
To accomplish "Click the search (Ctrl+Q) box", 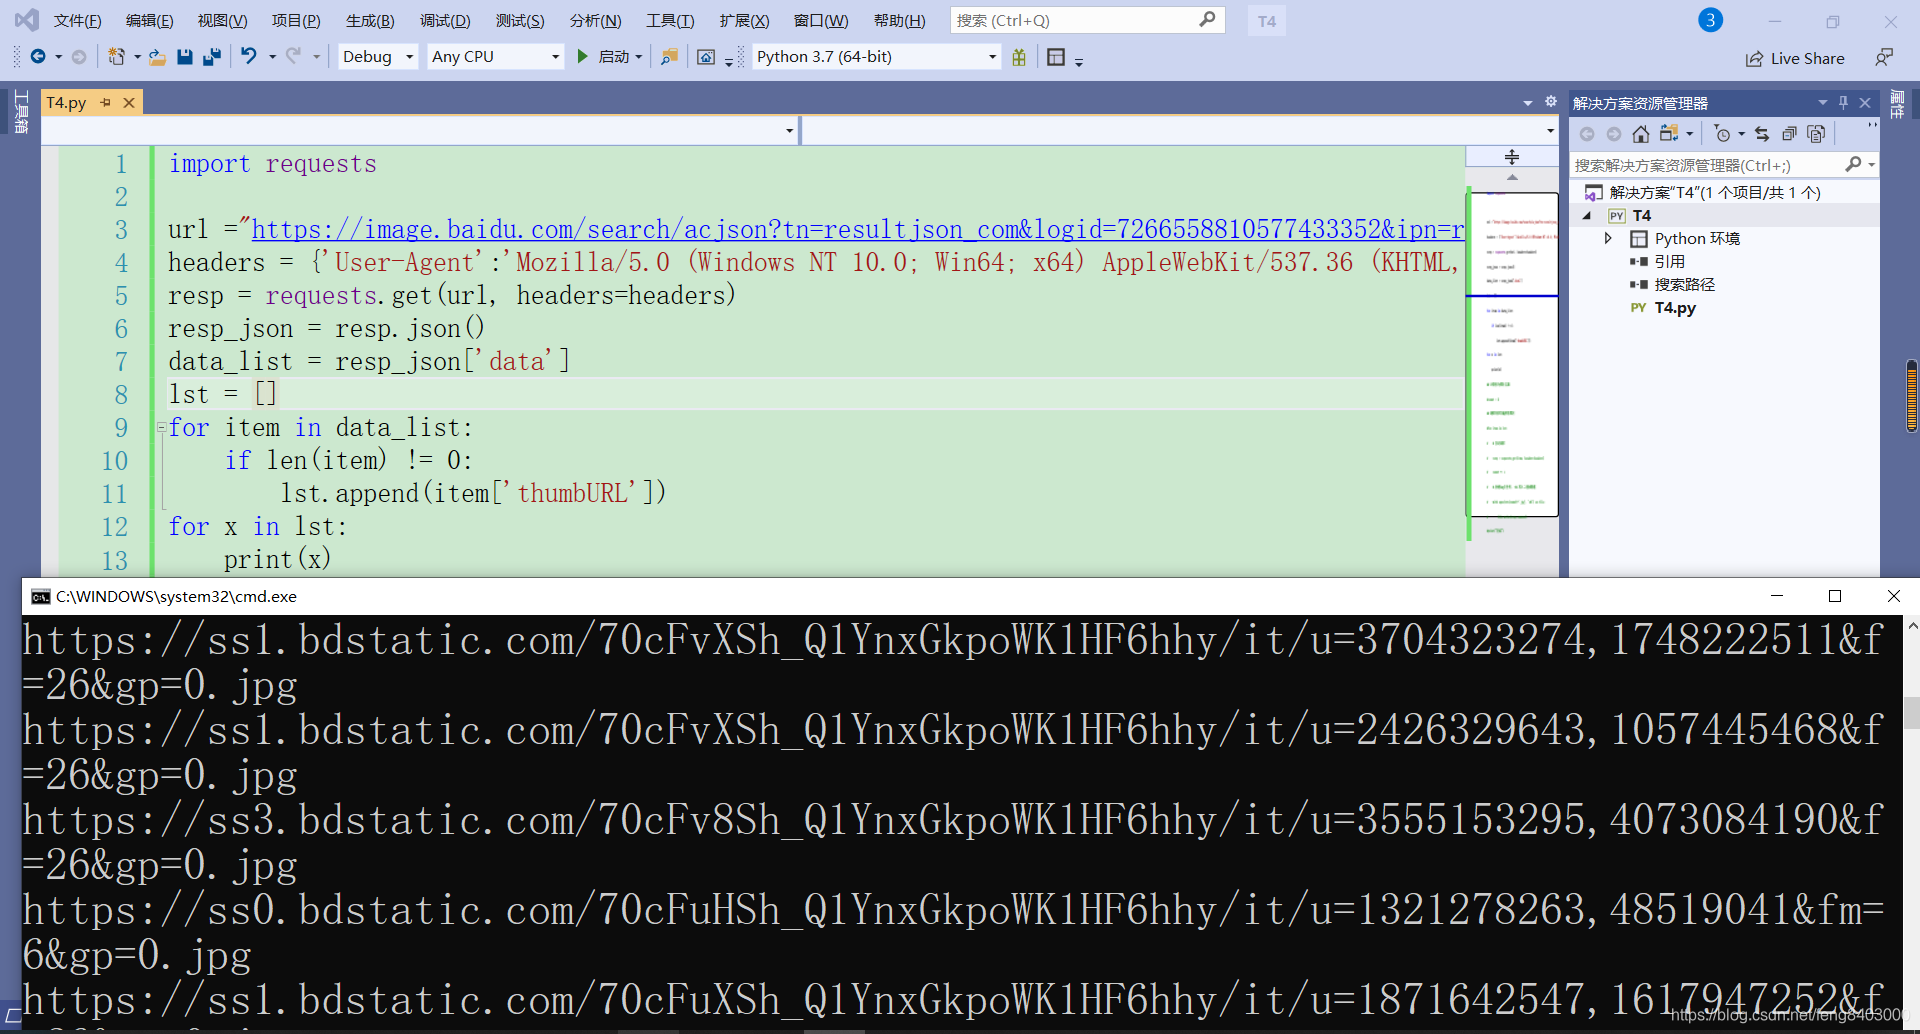I will pos(1087,20).
